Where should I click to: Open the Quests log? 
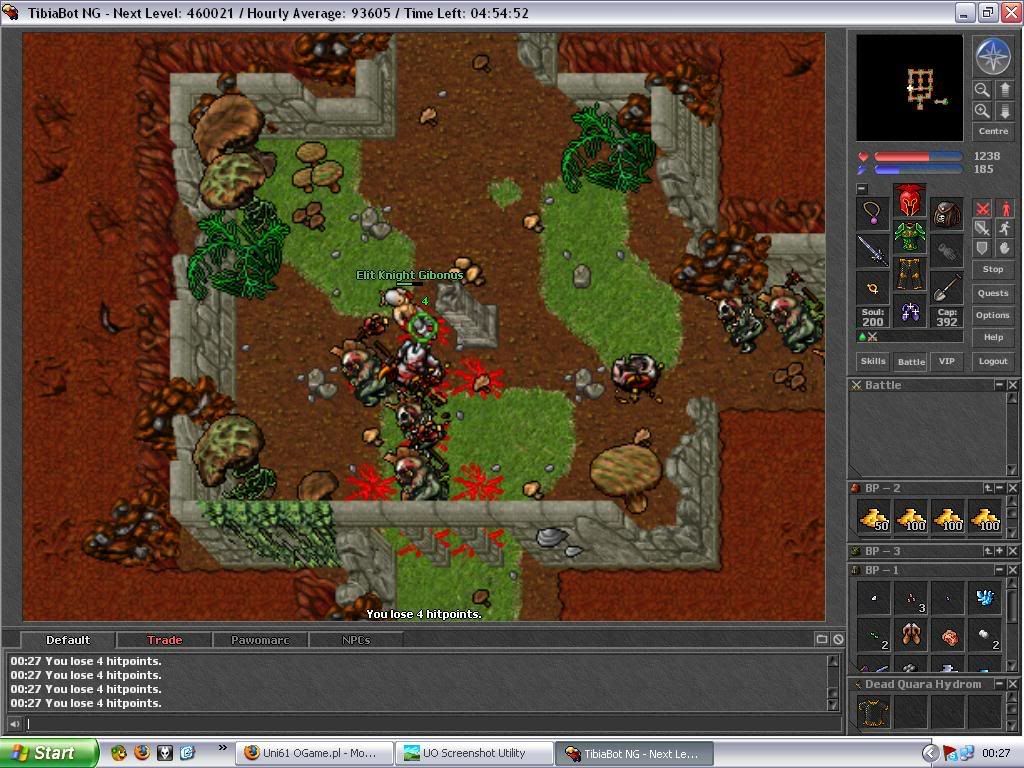pos(993,293)
